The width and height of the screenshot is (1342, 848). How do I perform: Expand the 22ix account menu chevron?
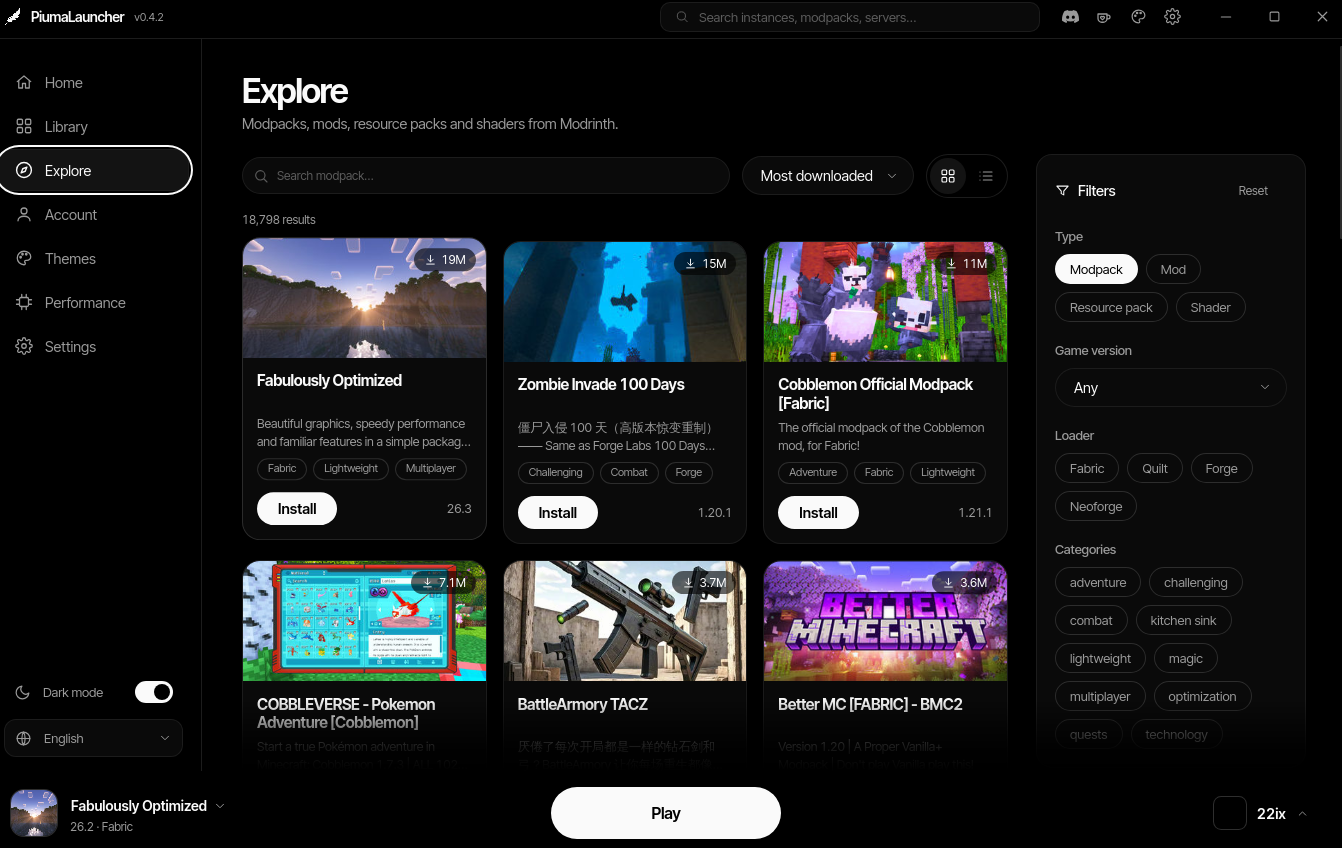tap(1302, 813)
